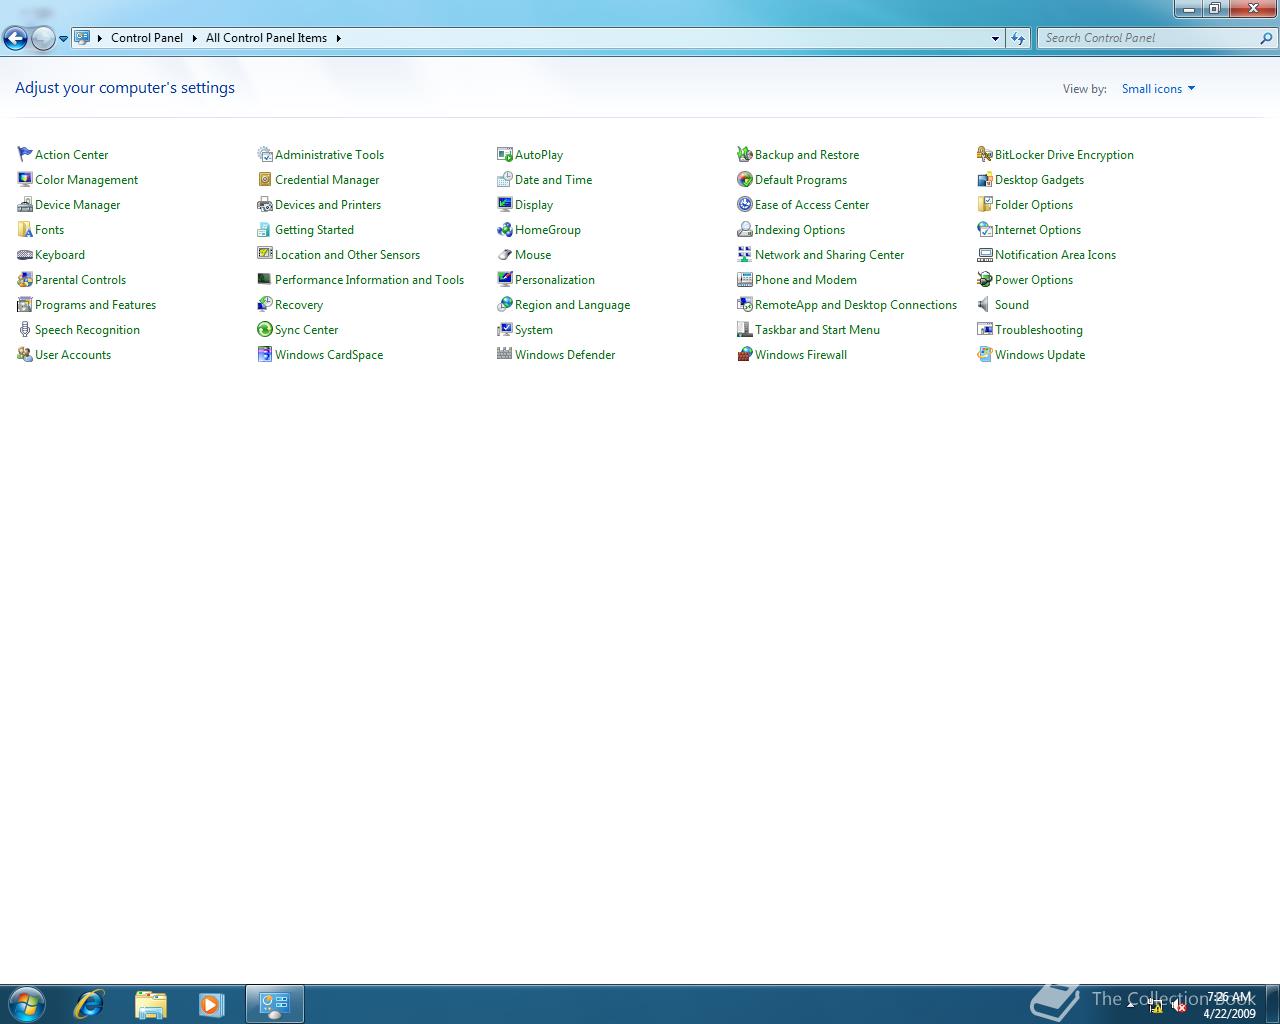
Task: Open Notification Area Icons link
Action: point(1055,255)
